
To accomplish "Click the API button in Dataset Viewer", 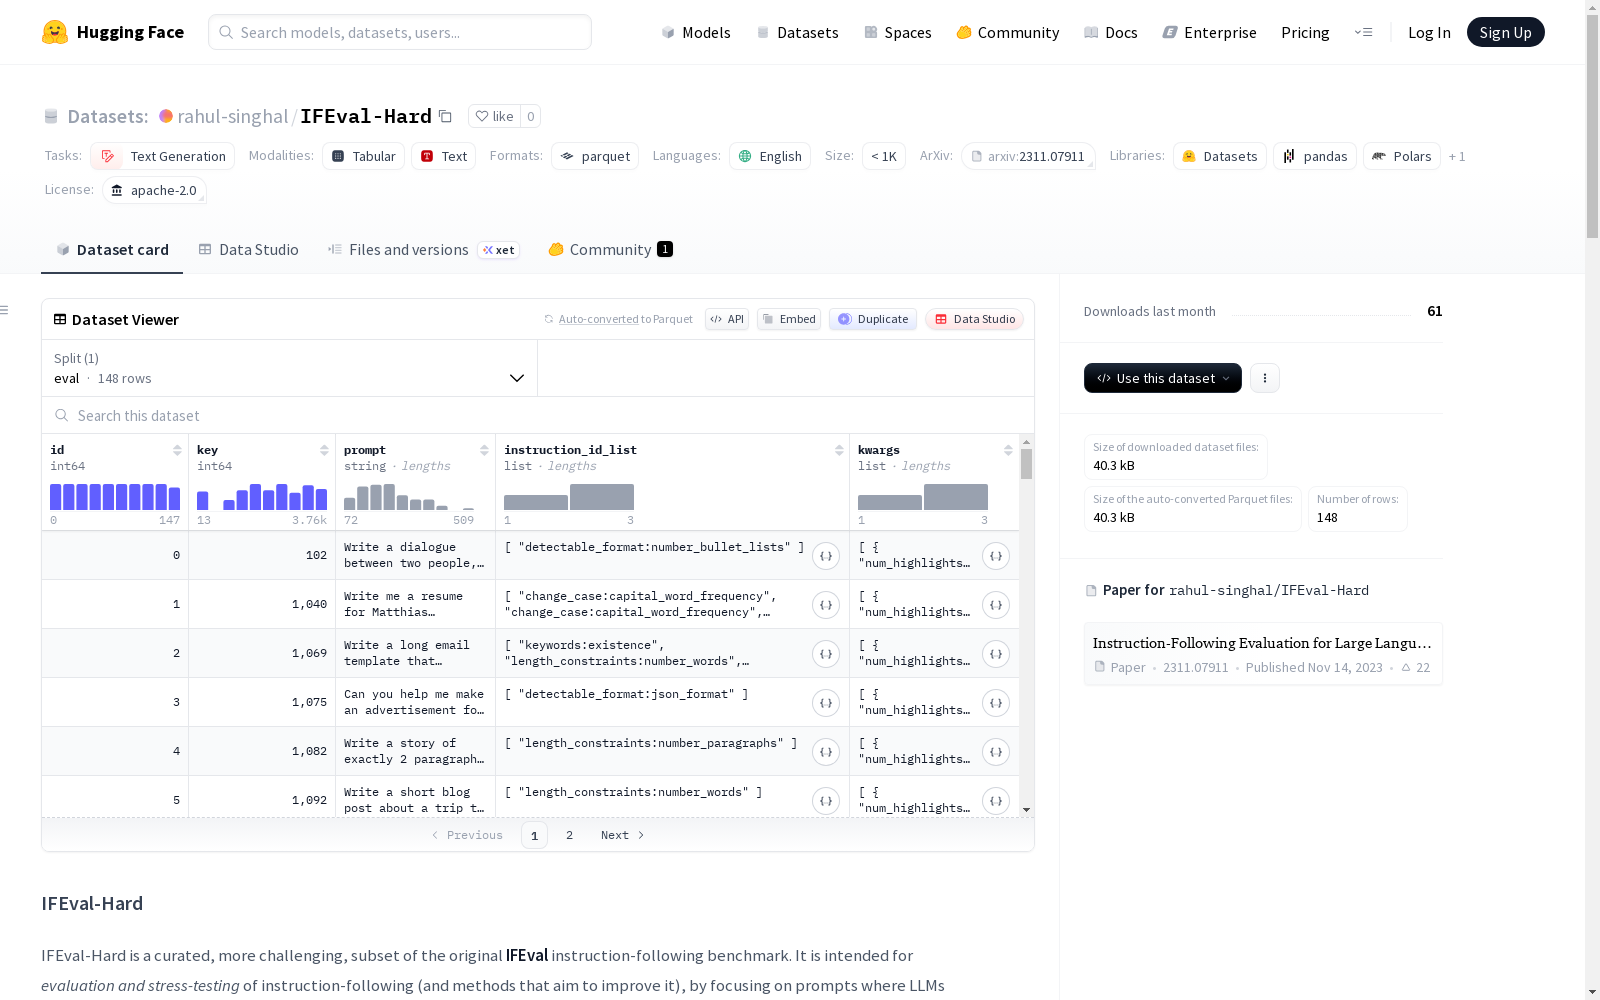I will [727, 319].
